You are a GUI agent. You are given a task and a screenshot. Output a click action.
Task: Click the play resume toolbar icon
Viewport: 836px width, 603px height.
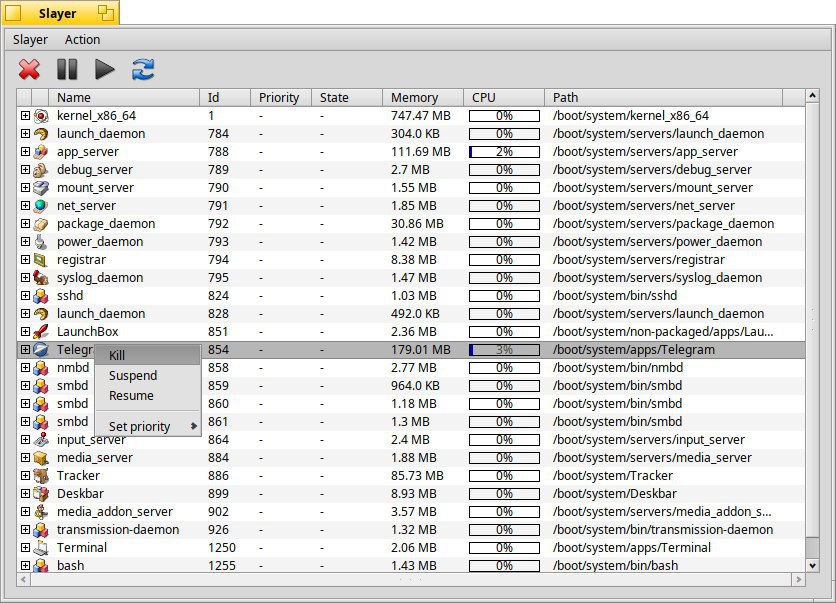(x=104, y=69)
